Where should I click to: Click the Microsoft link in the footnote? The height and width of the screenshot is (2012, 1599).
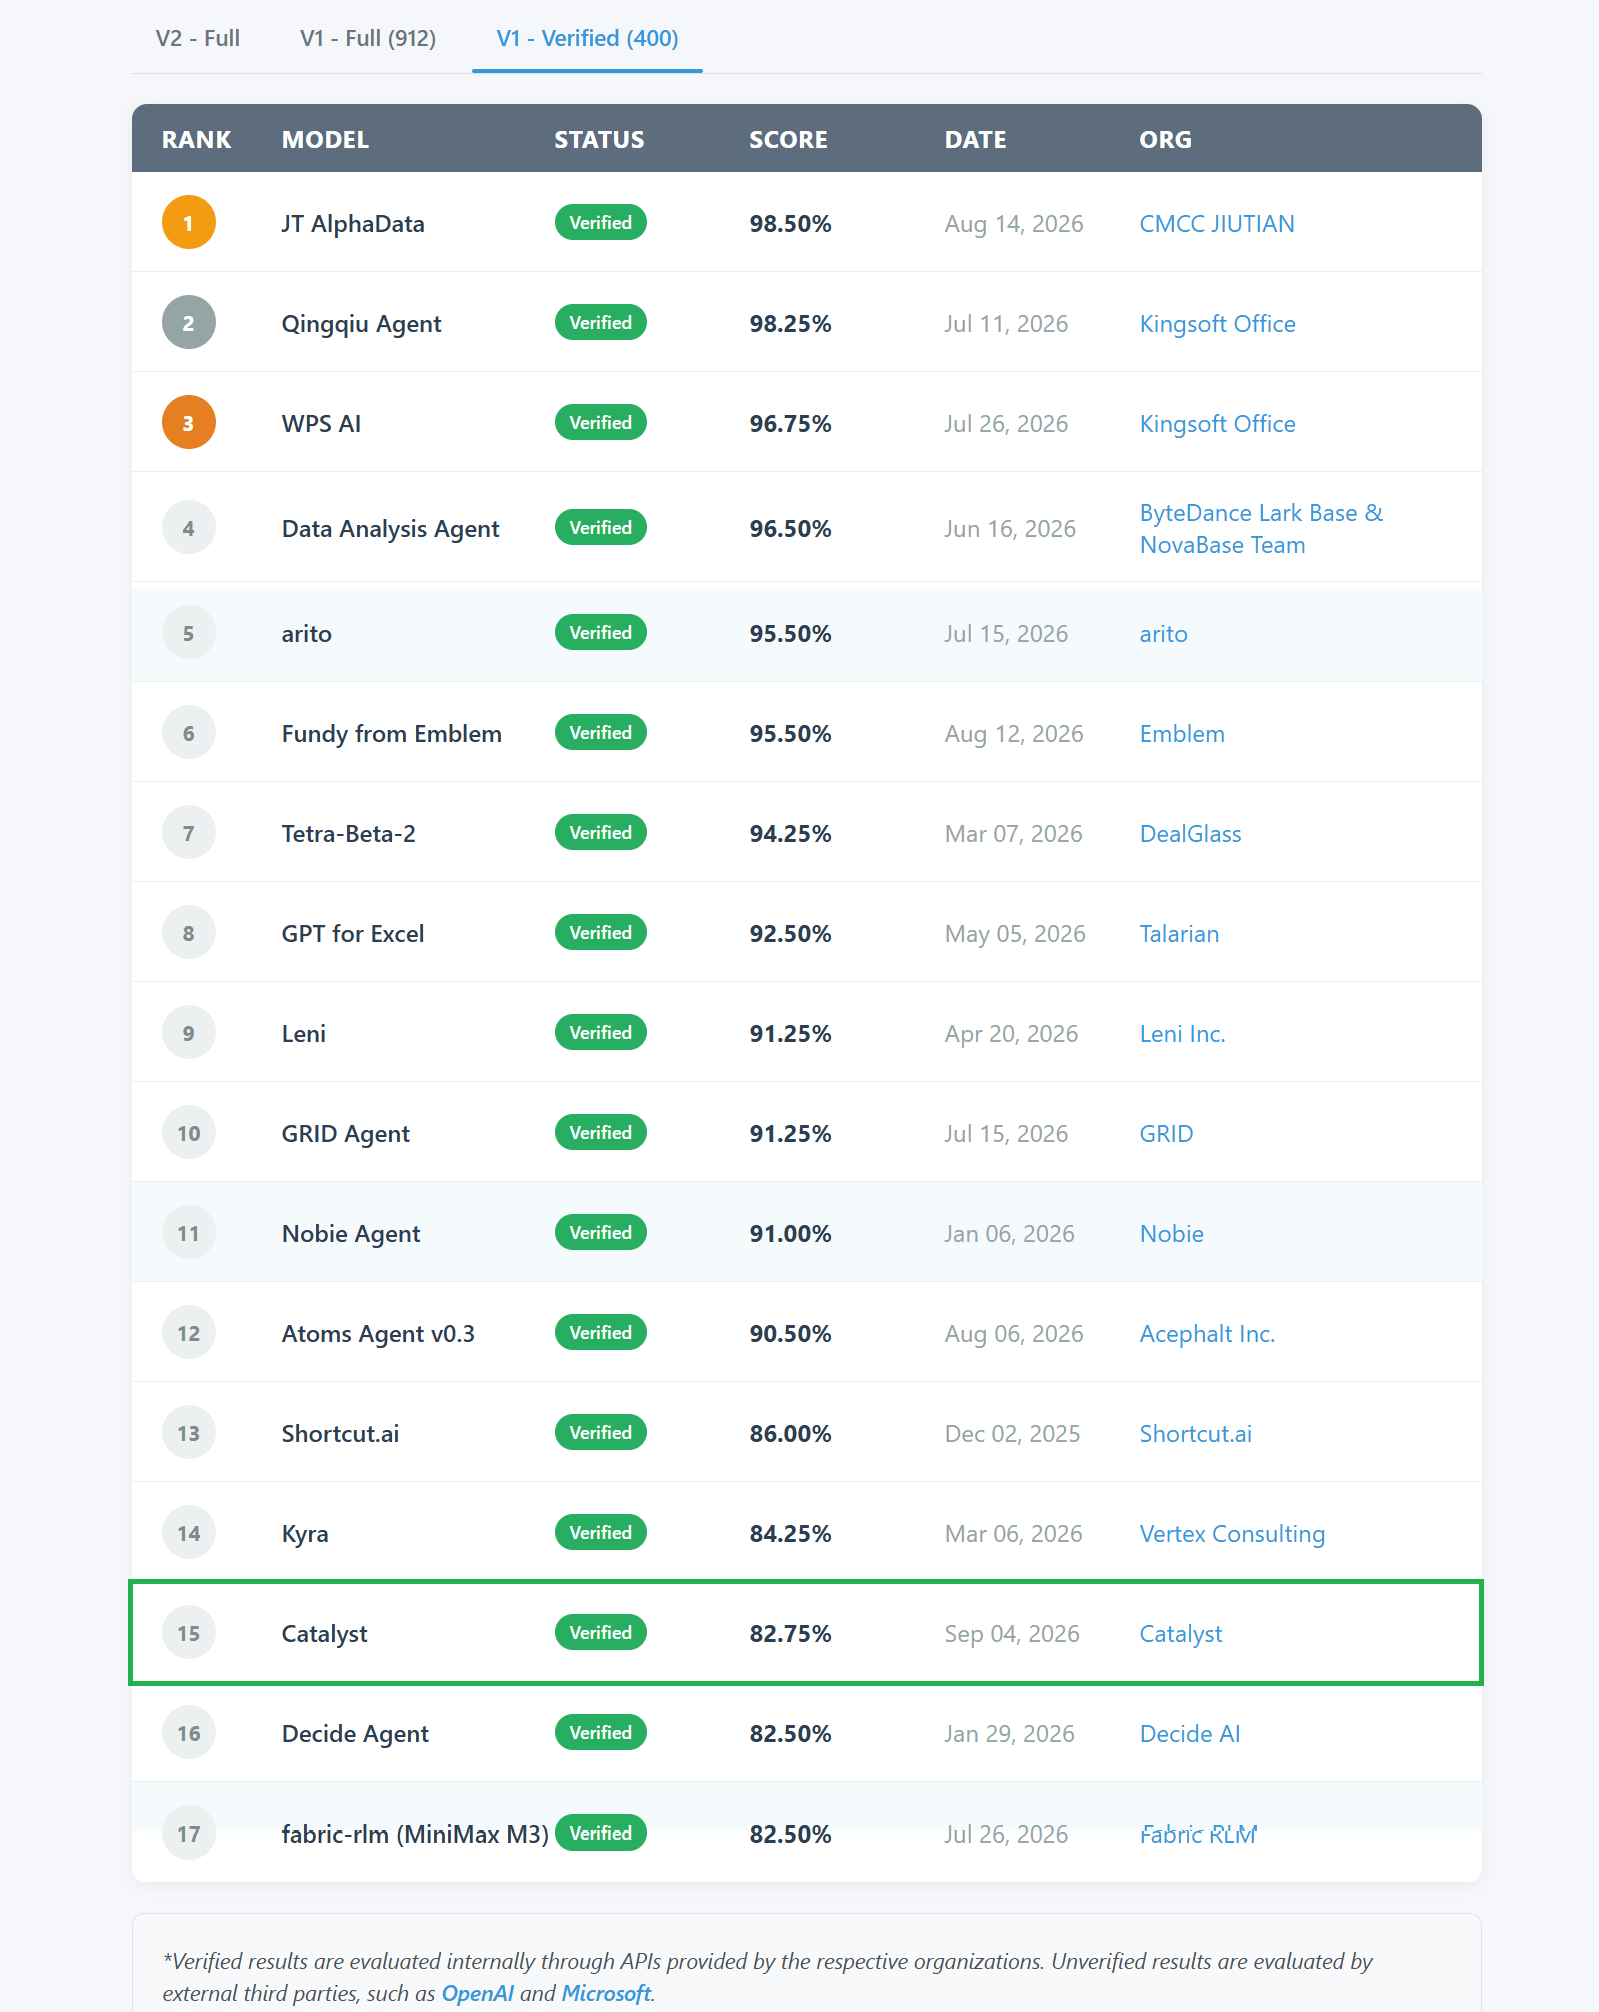(607, 1993)
